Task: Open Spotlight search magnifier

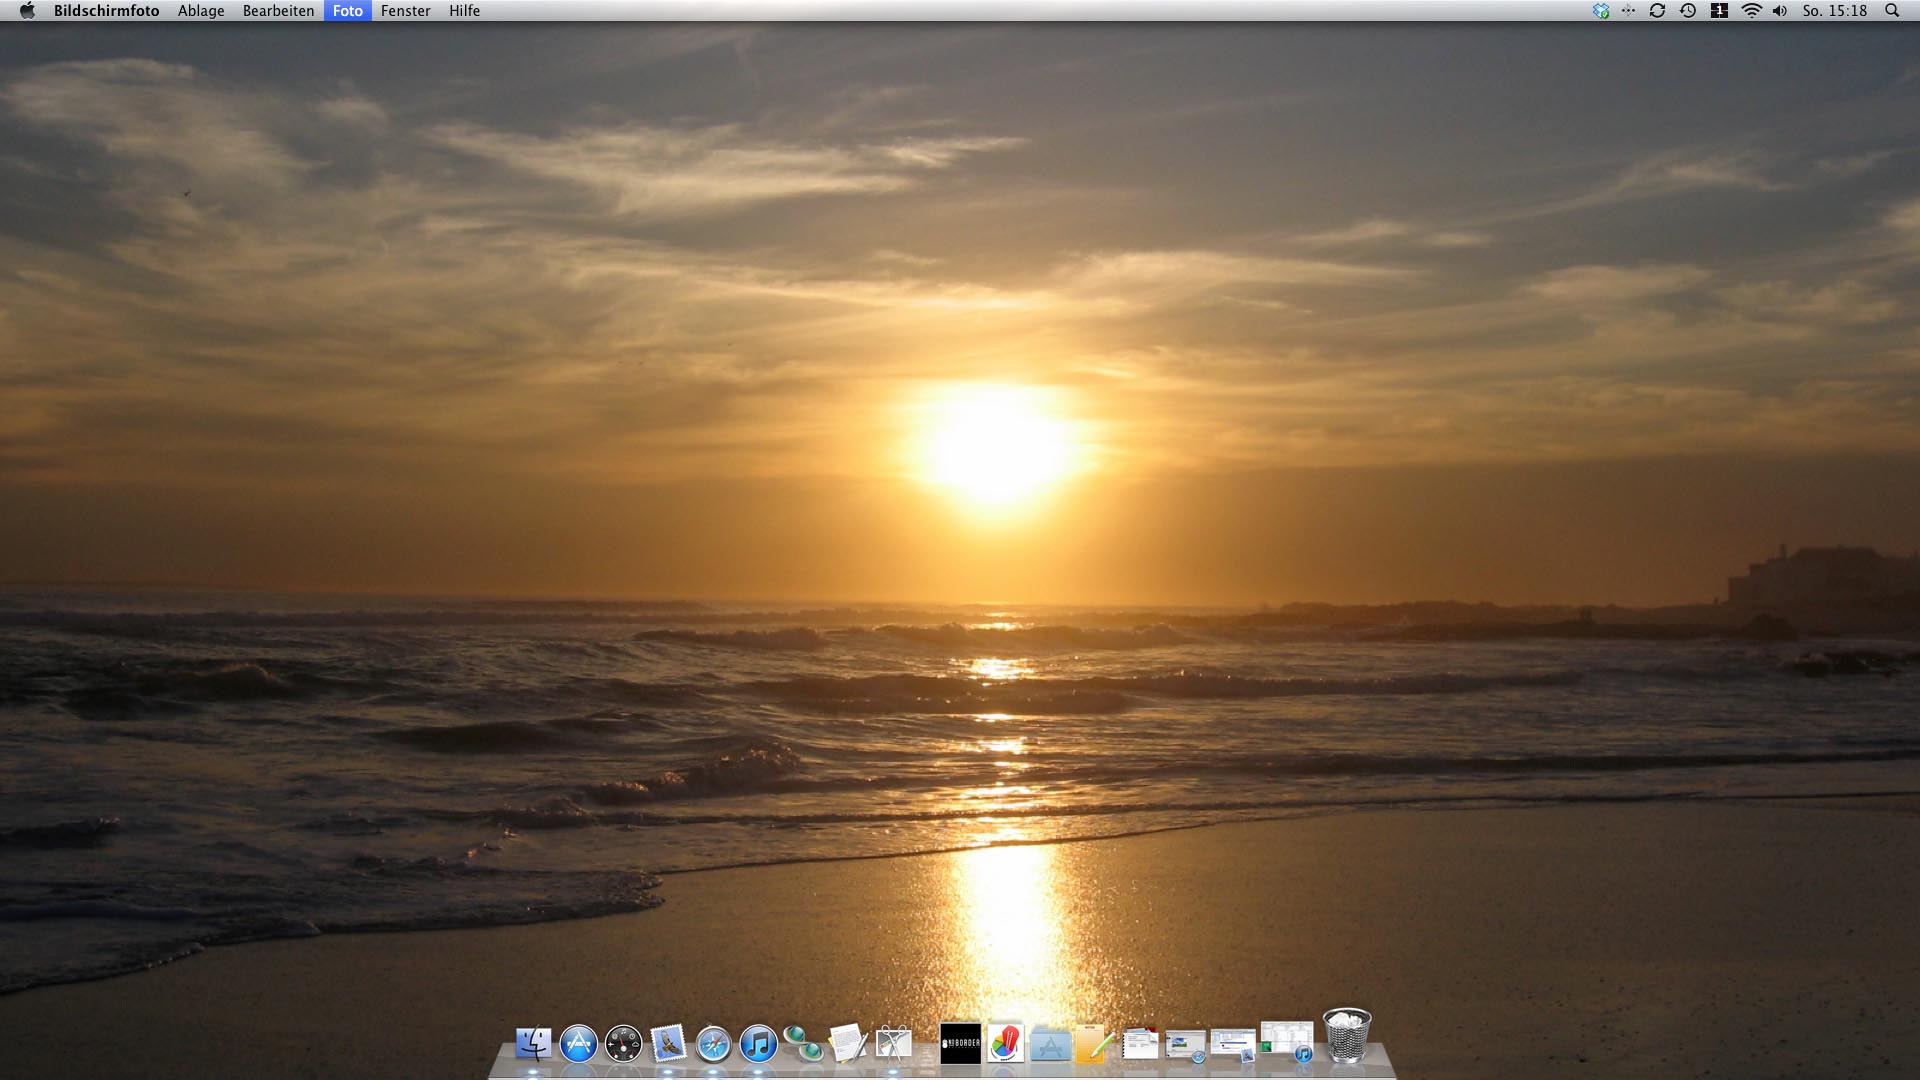Action: coord(1891,11)
